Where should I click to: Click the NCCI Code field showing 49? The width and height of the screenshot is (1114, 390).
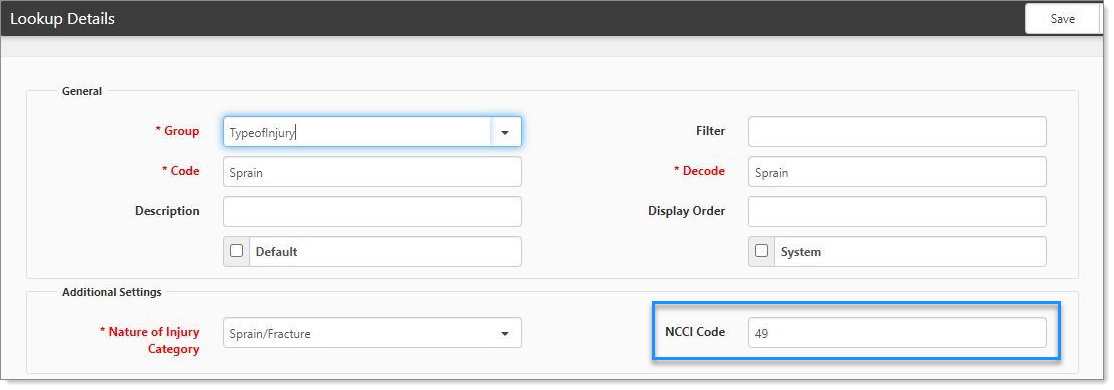coord(897,332)
